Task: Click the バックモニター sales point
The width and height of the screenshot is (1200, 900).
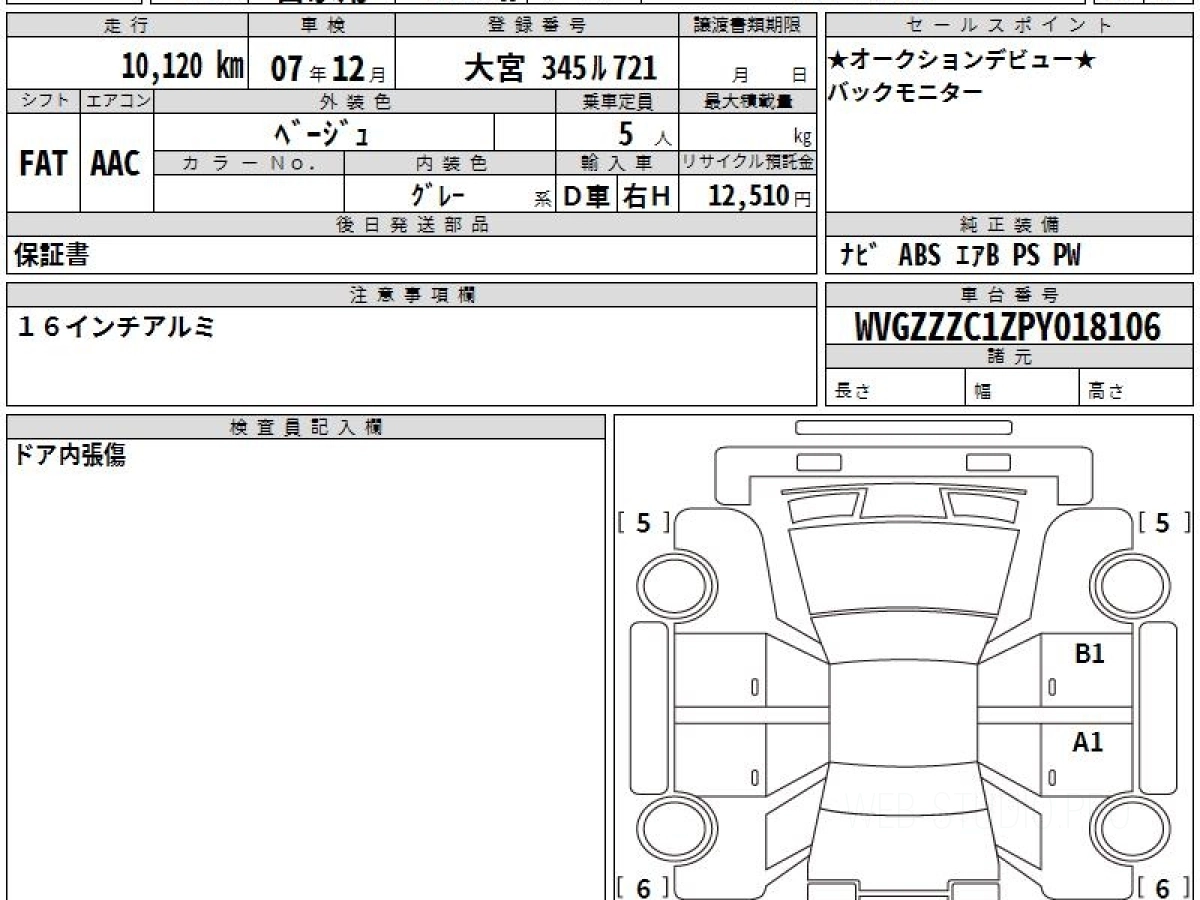Action: pyautogui.click(x=905, y=92)
